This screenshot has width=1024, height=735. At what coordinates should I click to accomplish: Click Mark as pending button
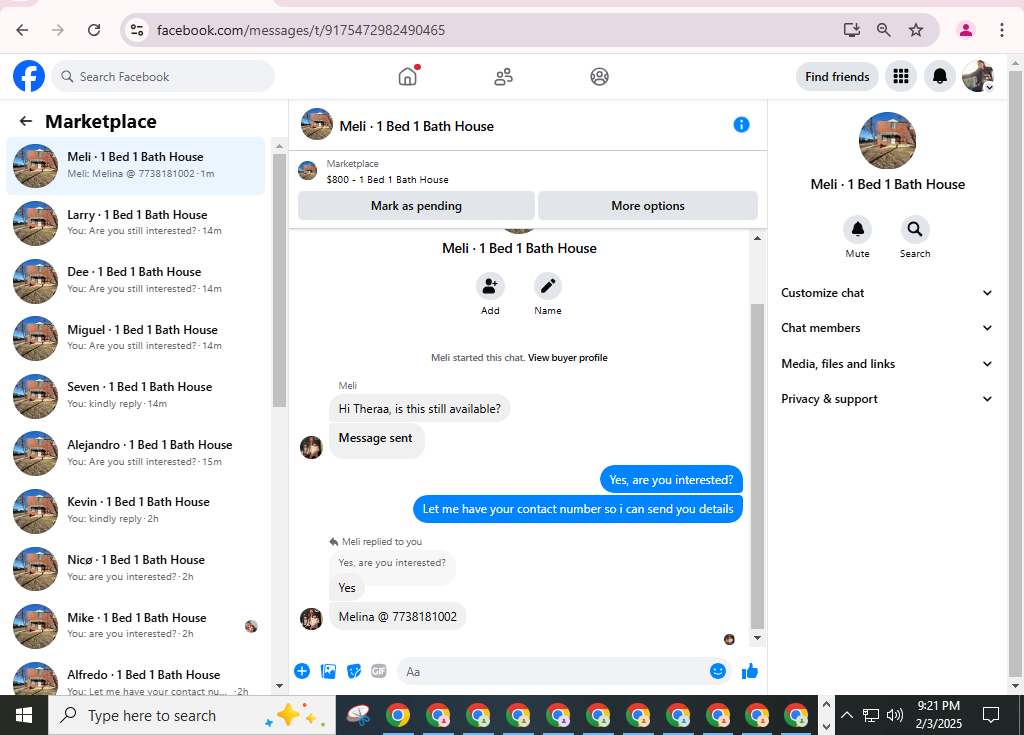(416, 206)
